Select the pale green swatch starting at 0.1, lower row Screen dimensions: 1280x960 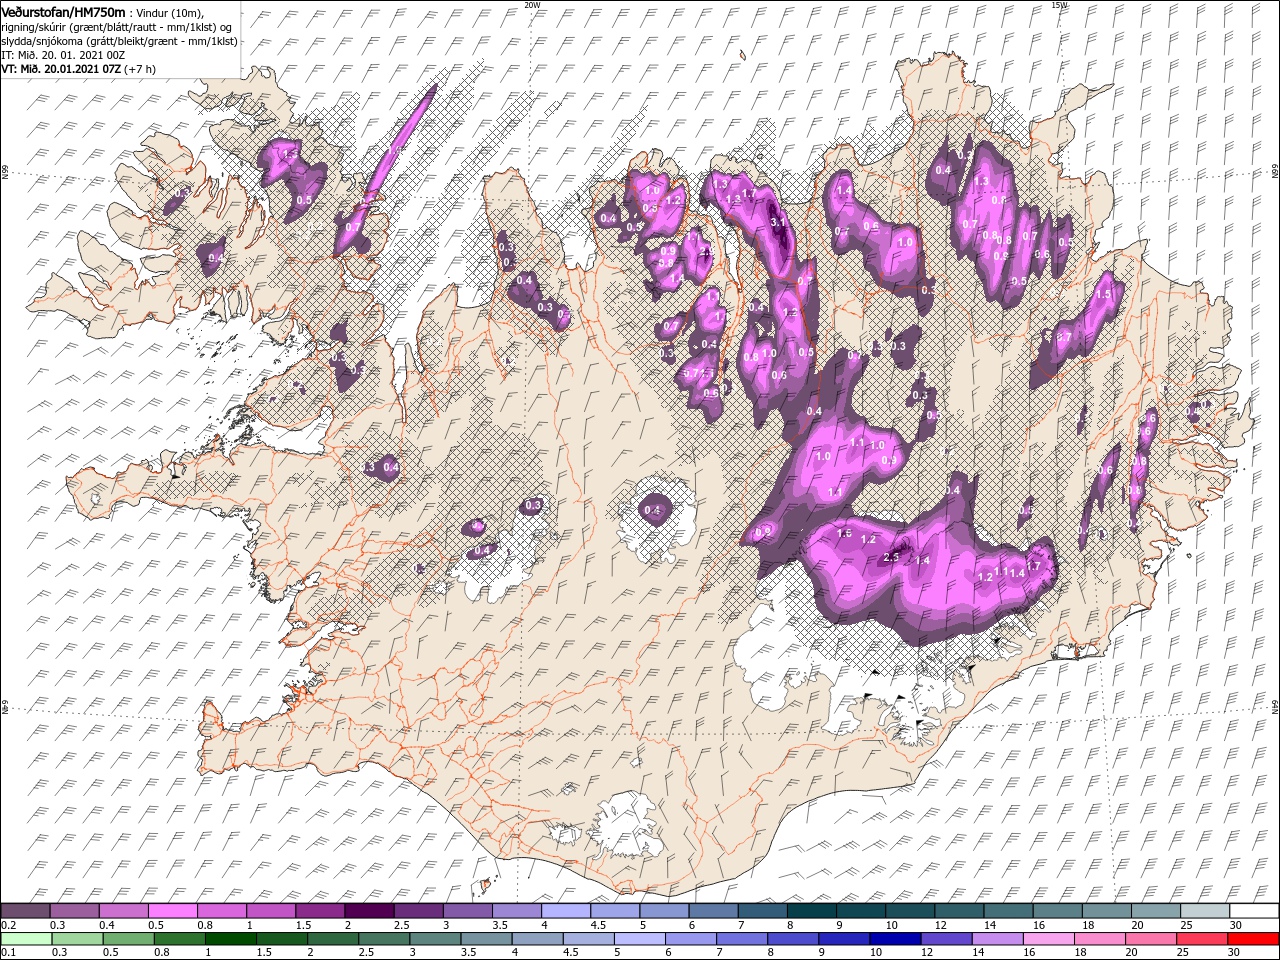26,939
